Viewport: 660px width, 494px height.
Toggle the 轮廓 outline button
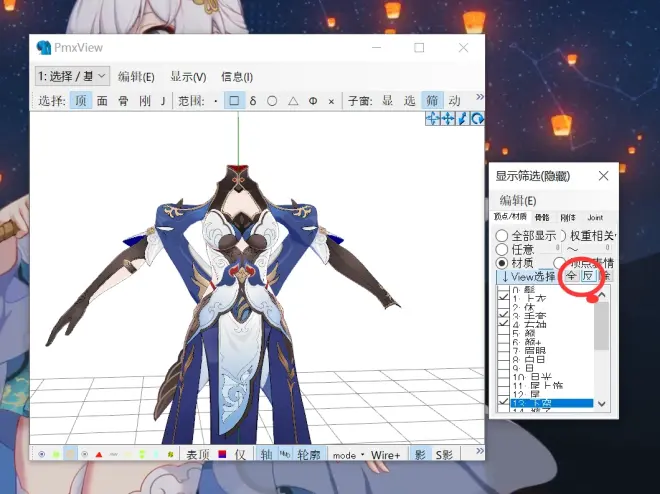(309, 455)
